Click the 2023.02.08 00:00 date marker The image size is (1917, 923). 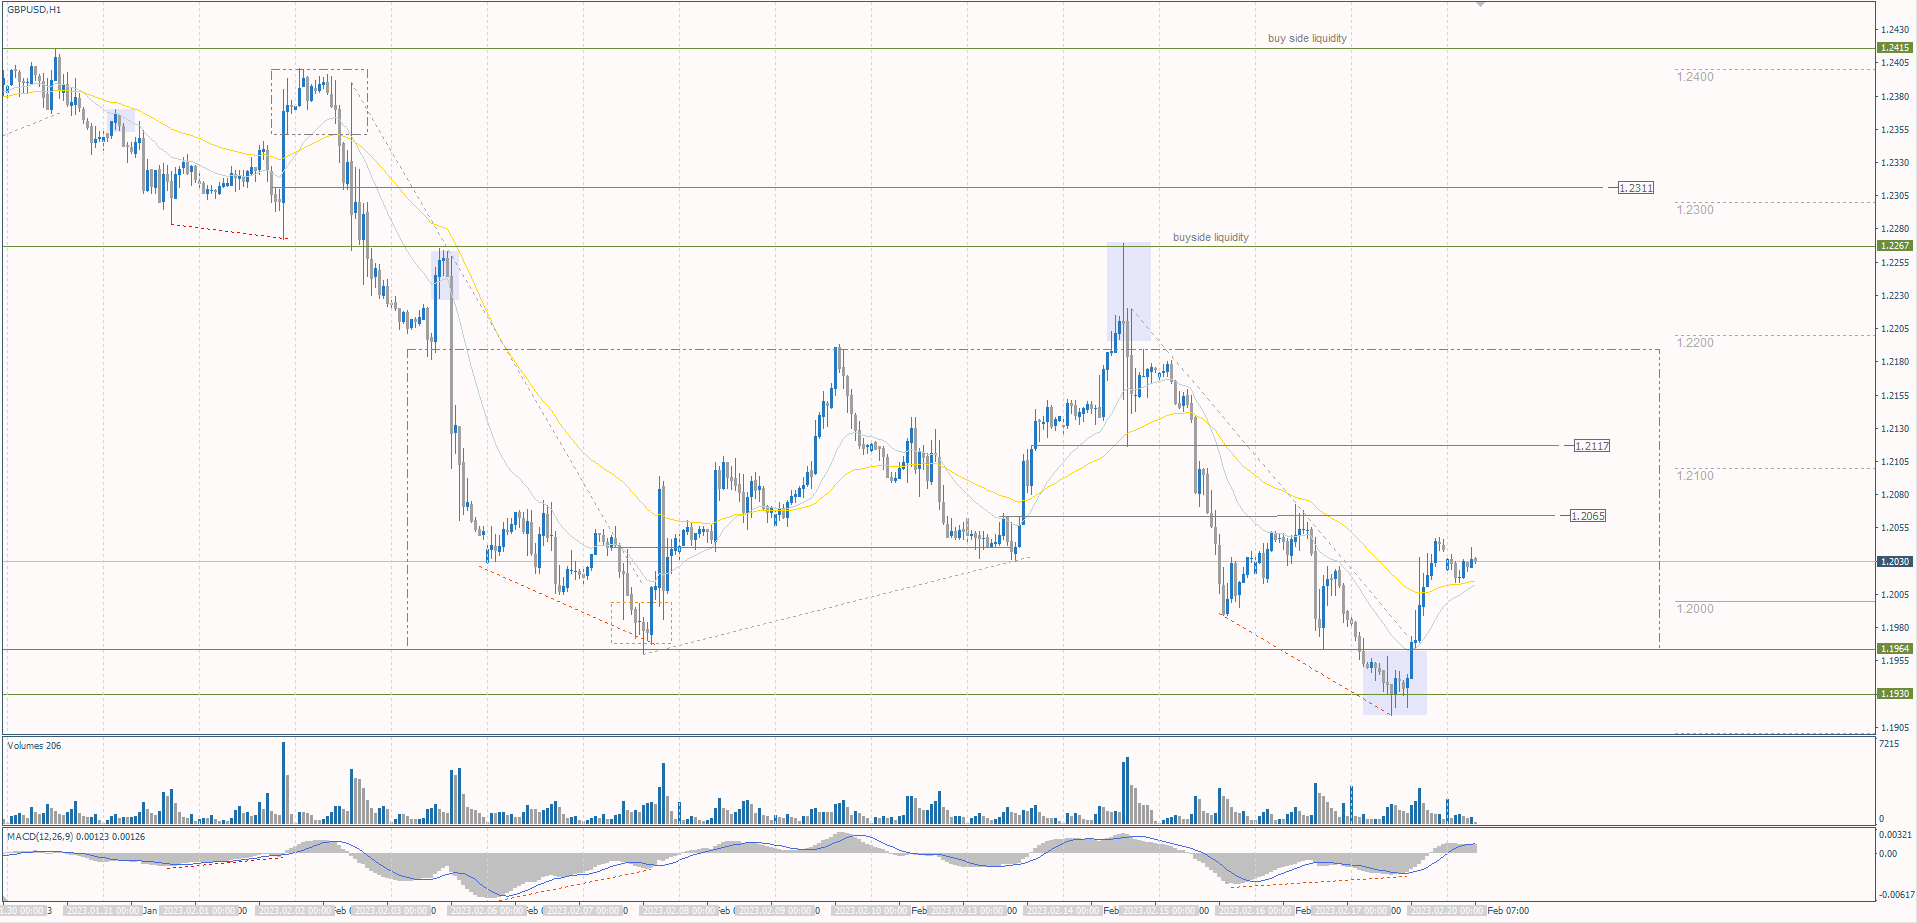click(680, 911)
